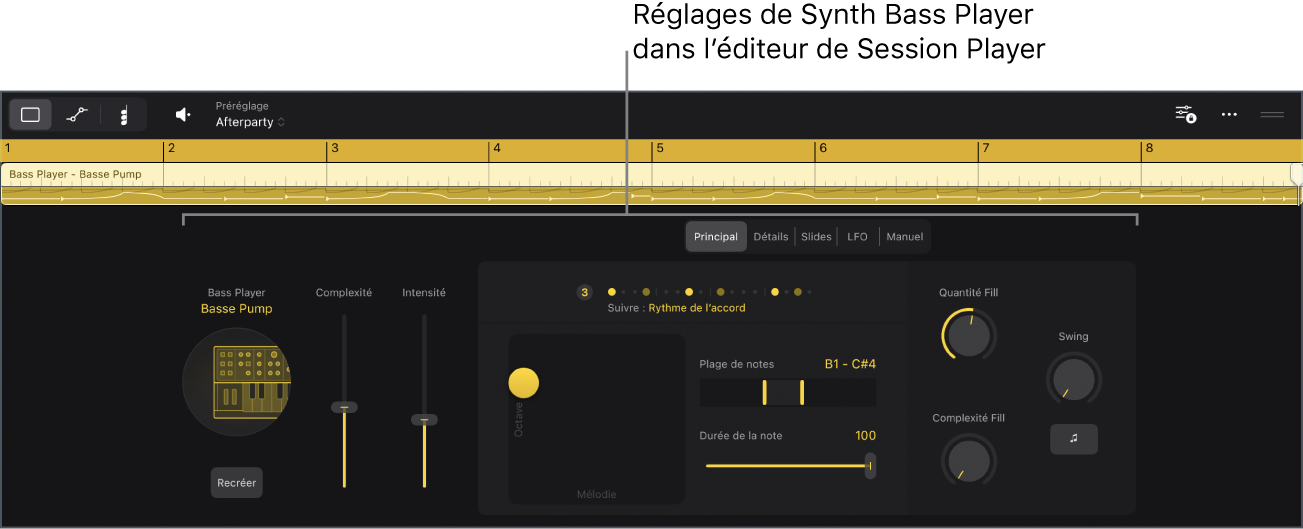Switch to the LFO tab
Screen dimensions: 1303x529
tap(858, 237)
